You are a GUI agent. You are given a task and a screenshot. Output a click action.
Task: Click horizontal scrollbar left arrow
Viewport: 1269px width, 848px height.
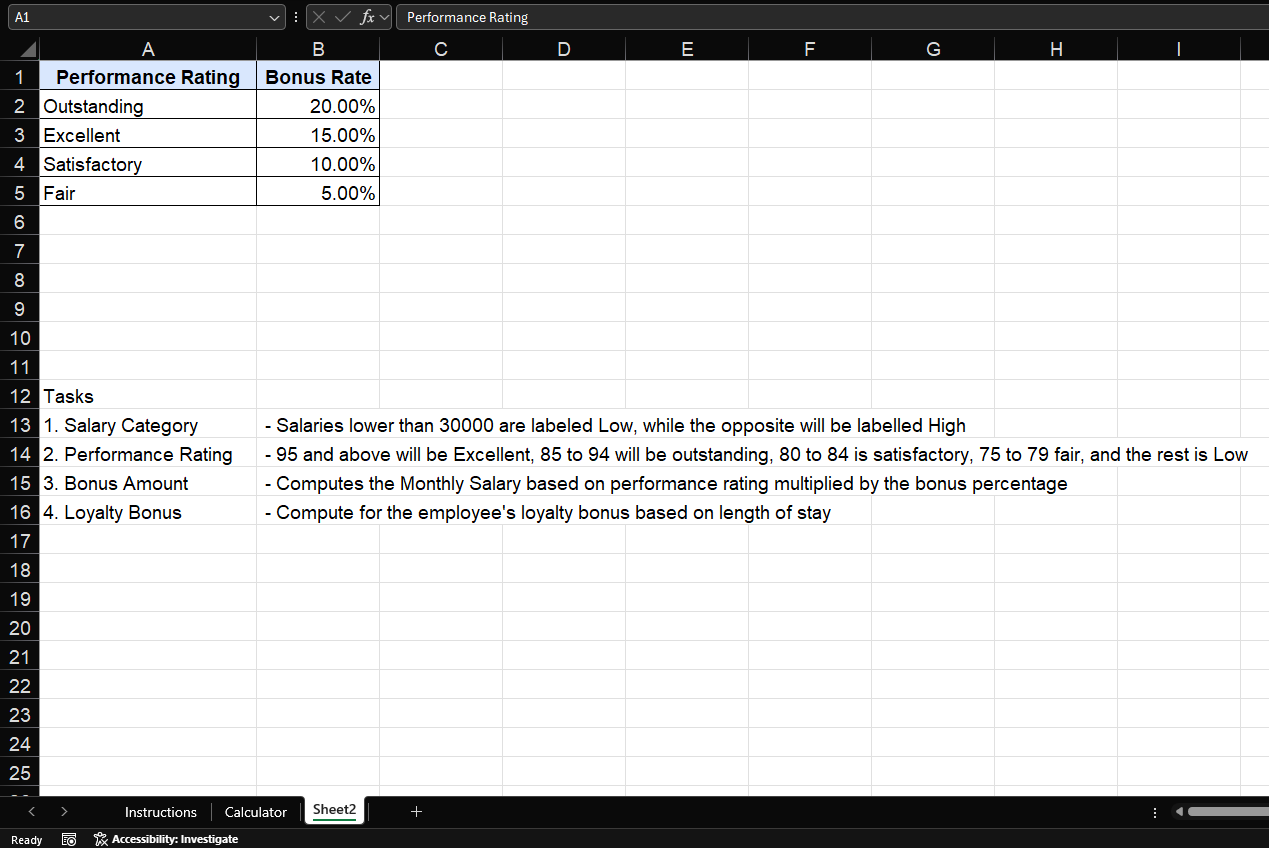point(1180,812)
